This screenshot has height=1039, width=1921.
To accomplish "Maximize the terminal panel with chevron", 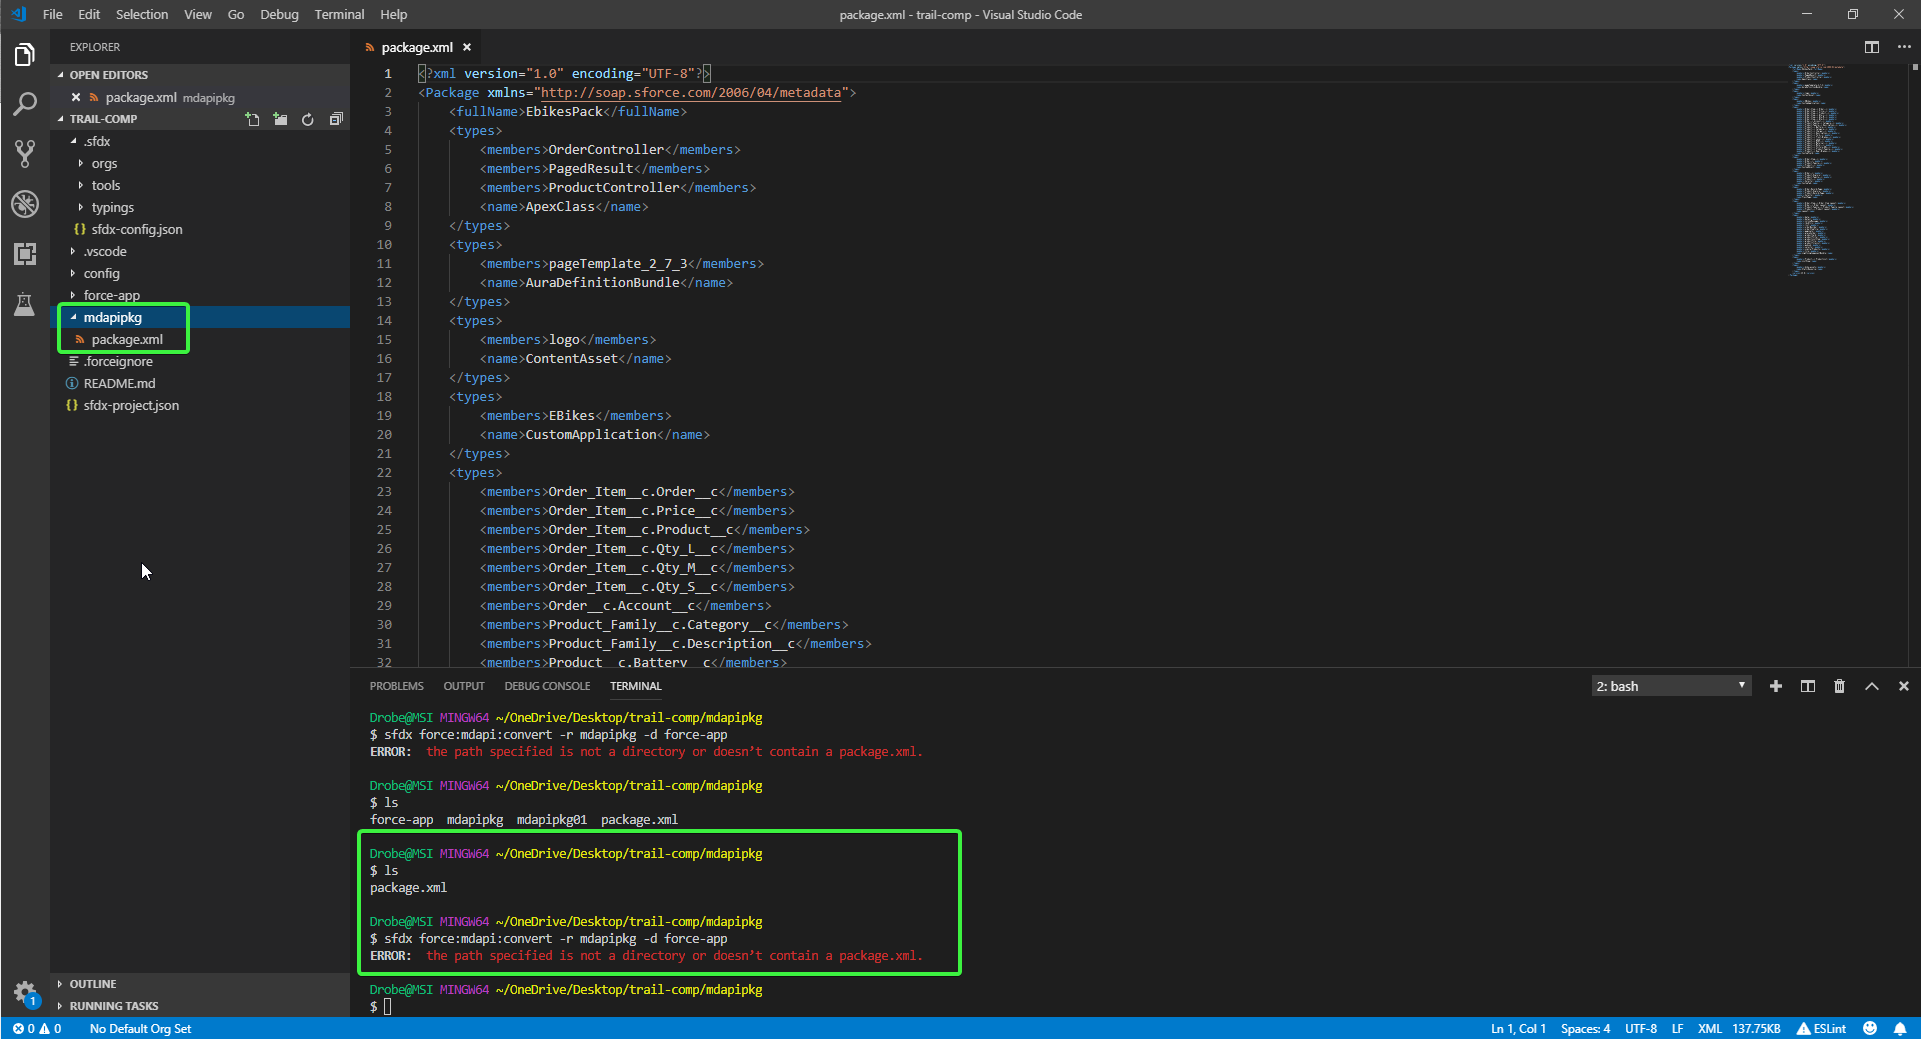I will click(x=1871, y=686).
